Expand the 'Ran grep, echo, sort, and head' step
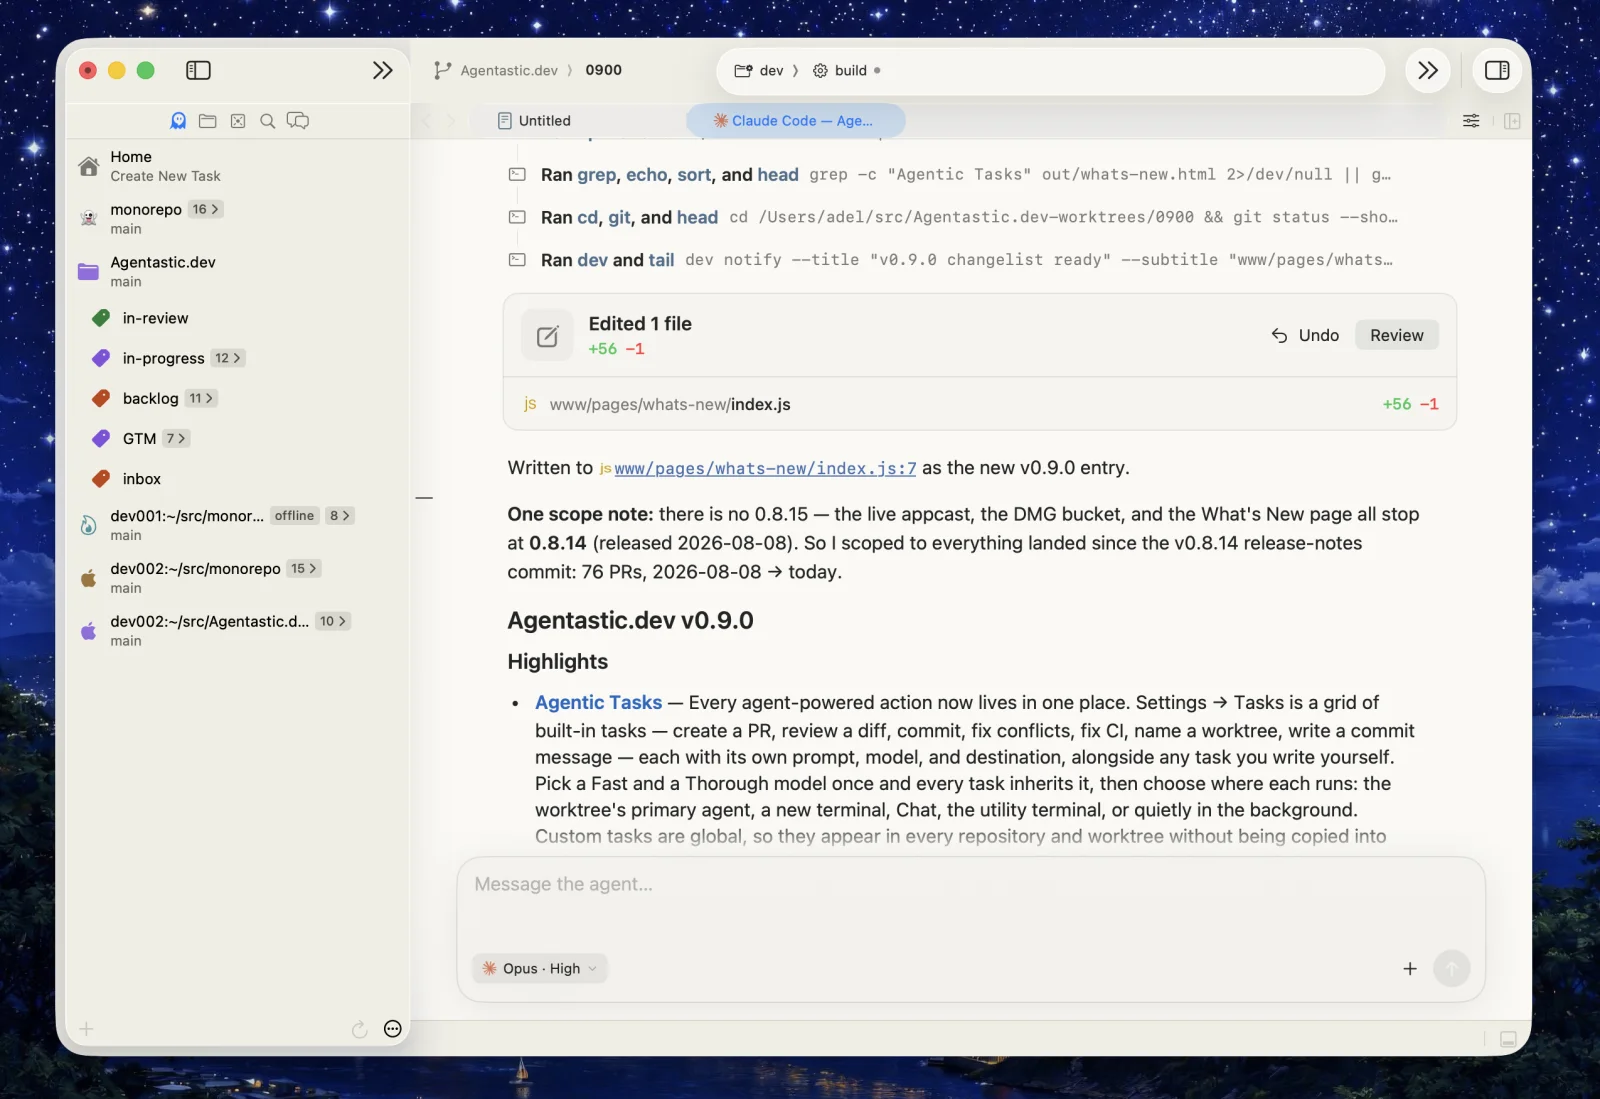Image resolution: width=1600 pixels, height=1099 pixels. [x=950, y=175]
